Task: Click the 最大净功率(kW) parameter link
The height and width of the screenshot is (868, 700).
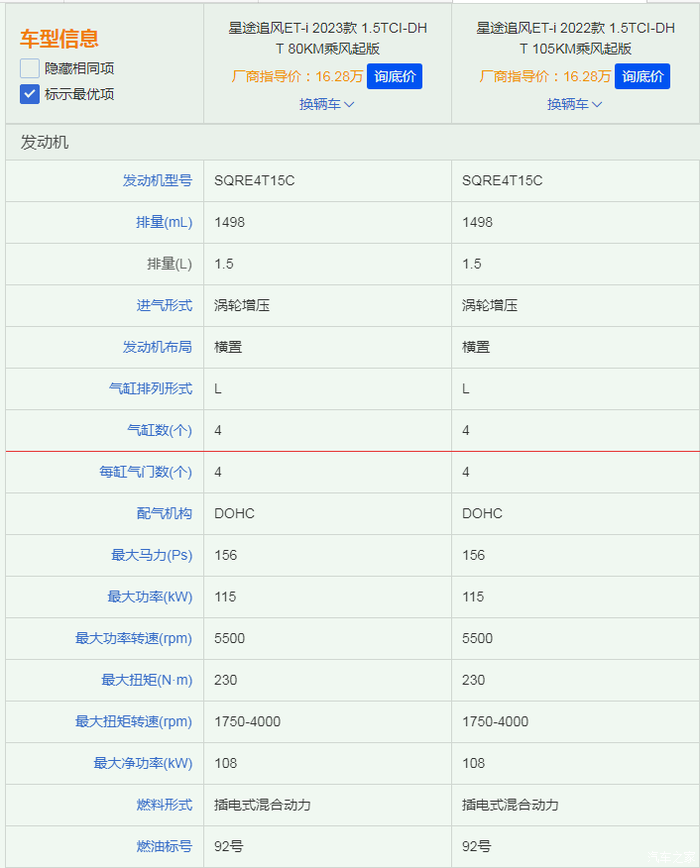Action: pos(143,763)
